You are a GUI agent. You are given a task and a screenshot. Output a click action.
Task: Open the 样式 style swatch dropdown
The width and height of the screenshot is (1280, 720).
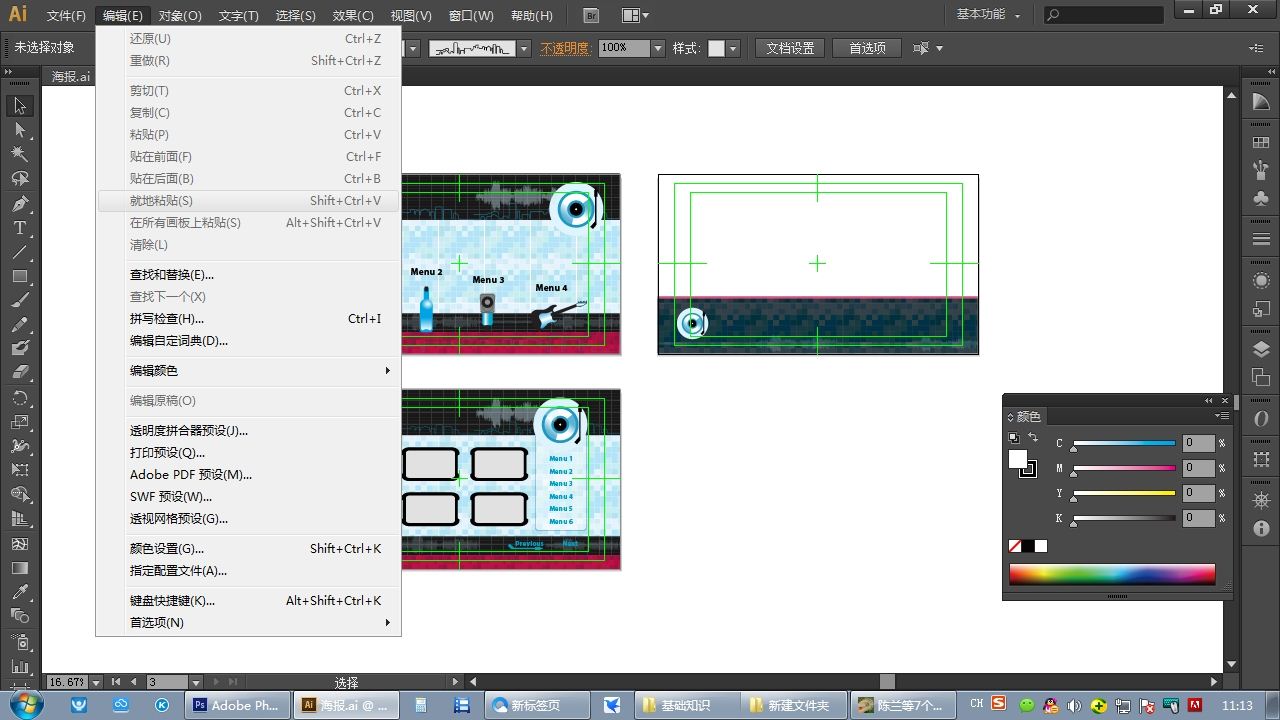coord(733,48)
